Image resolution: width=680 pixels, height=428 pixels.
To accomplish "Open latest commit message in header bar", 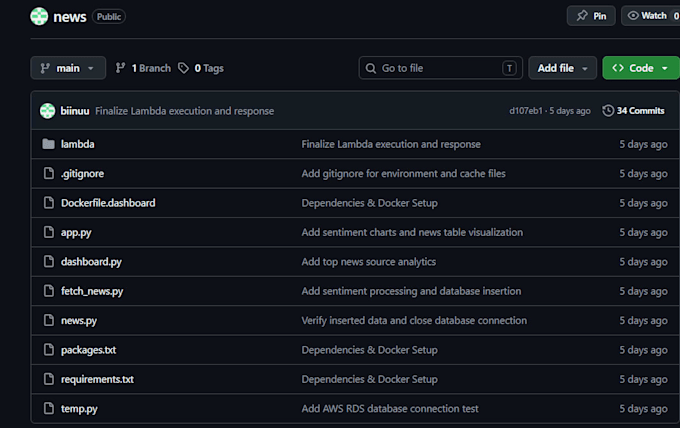I will tap(185, 111).
